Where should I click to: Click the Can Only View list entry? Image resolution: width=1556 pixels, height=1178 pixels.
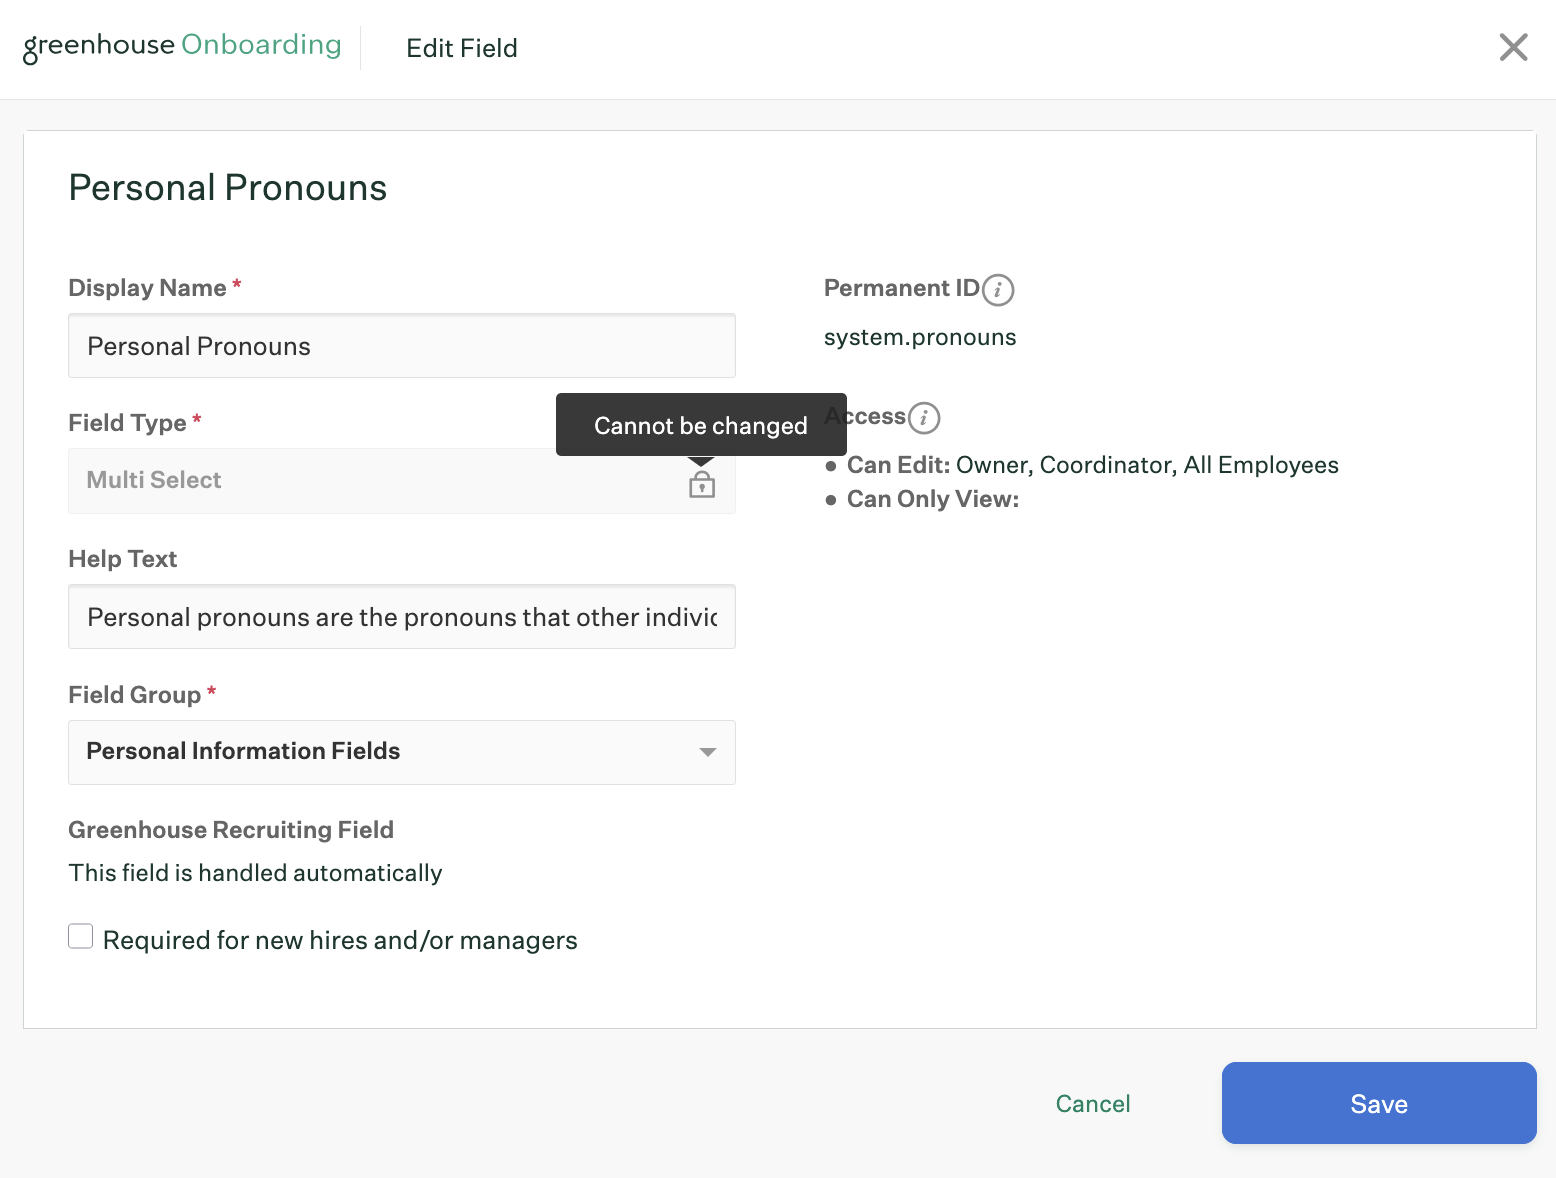point(932,499)
